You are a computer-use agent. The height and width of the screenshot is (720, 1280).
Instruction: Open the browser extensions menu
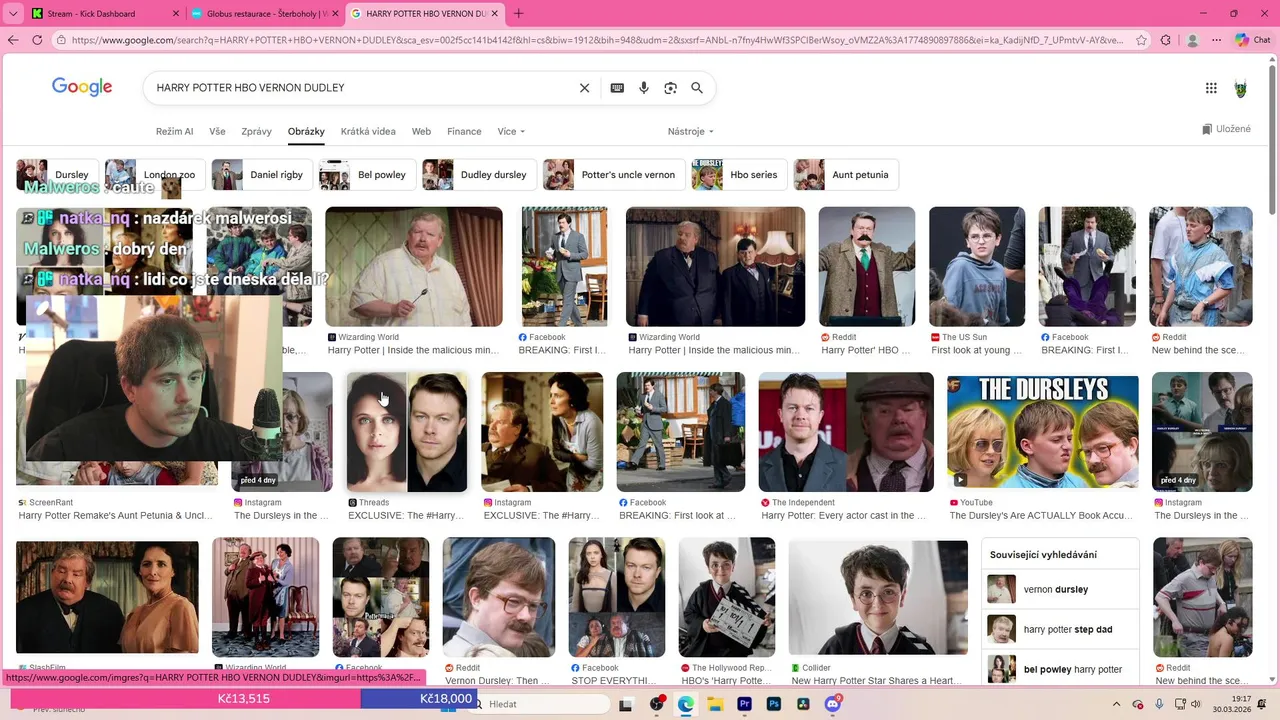point(1166,40)
